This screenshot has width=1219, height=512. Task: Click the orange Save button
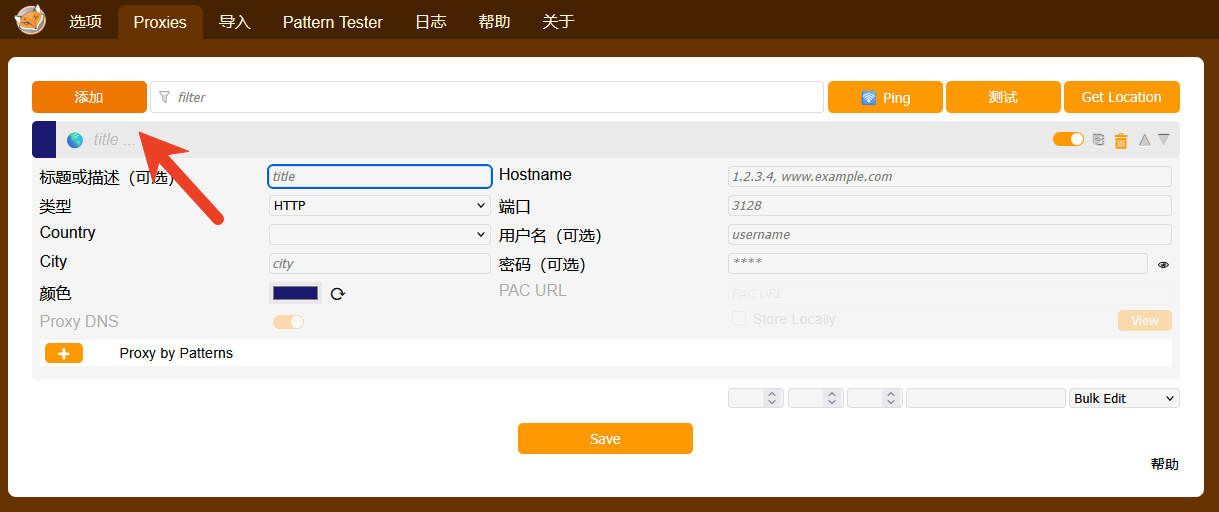tap(605, 439)
